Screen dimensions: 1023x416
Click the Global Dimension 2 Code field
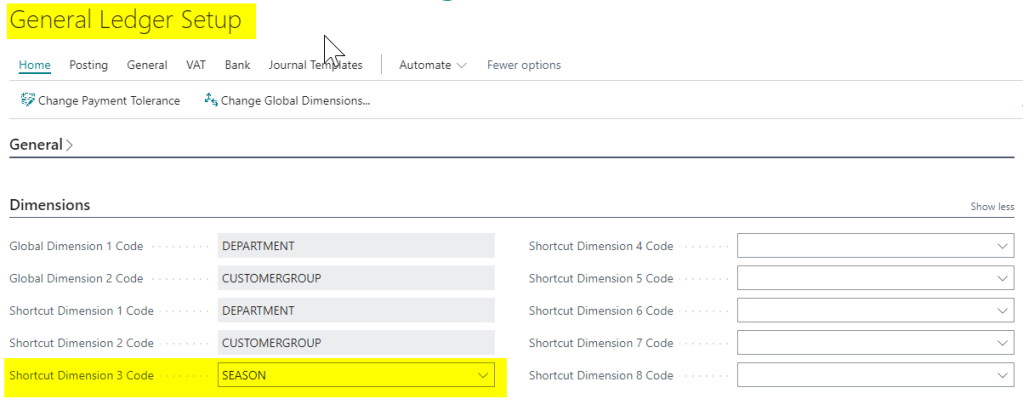pos(355,278)
